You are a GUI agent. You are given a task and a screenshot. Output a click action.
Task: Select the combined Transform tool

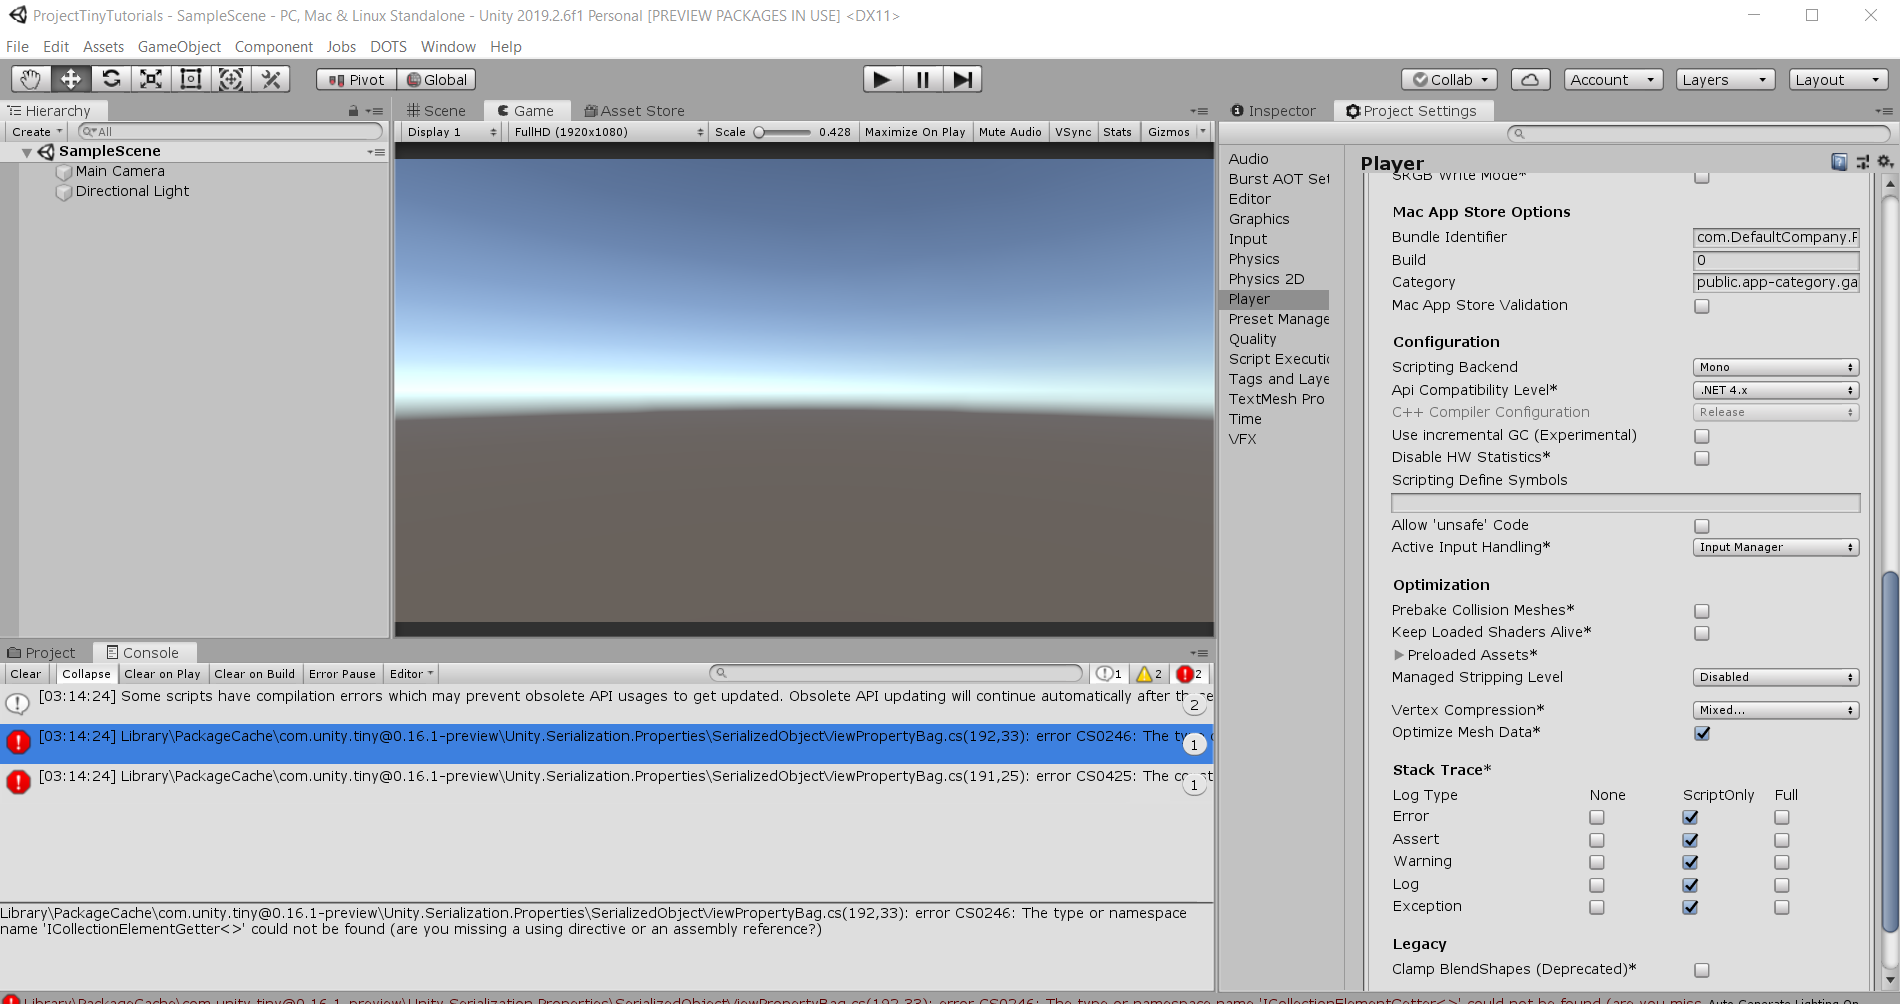point(231,79)
